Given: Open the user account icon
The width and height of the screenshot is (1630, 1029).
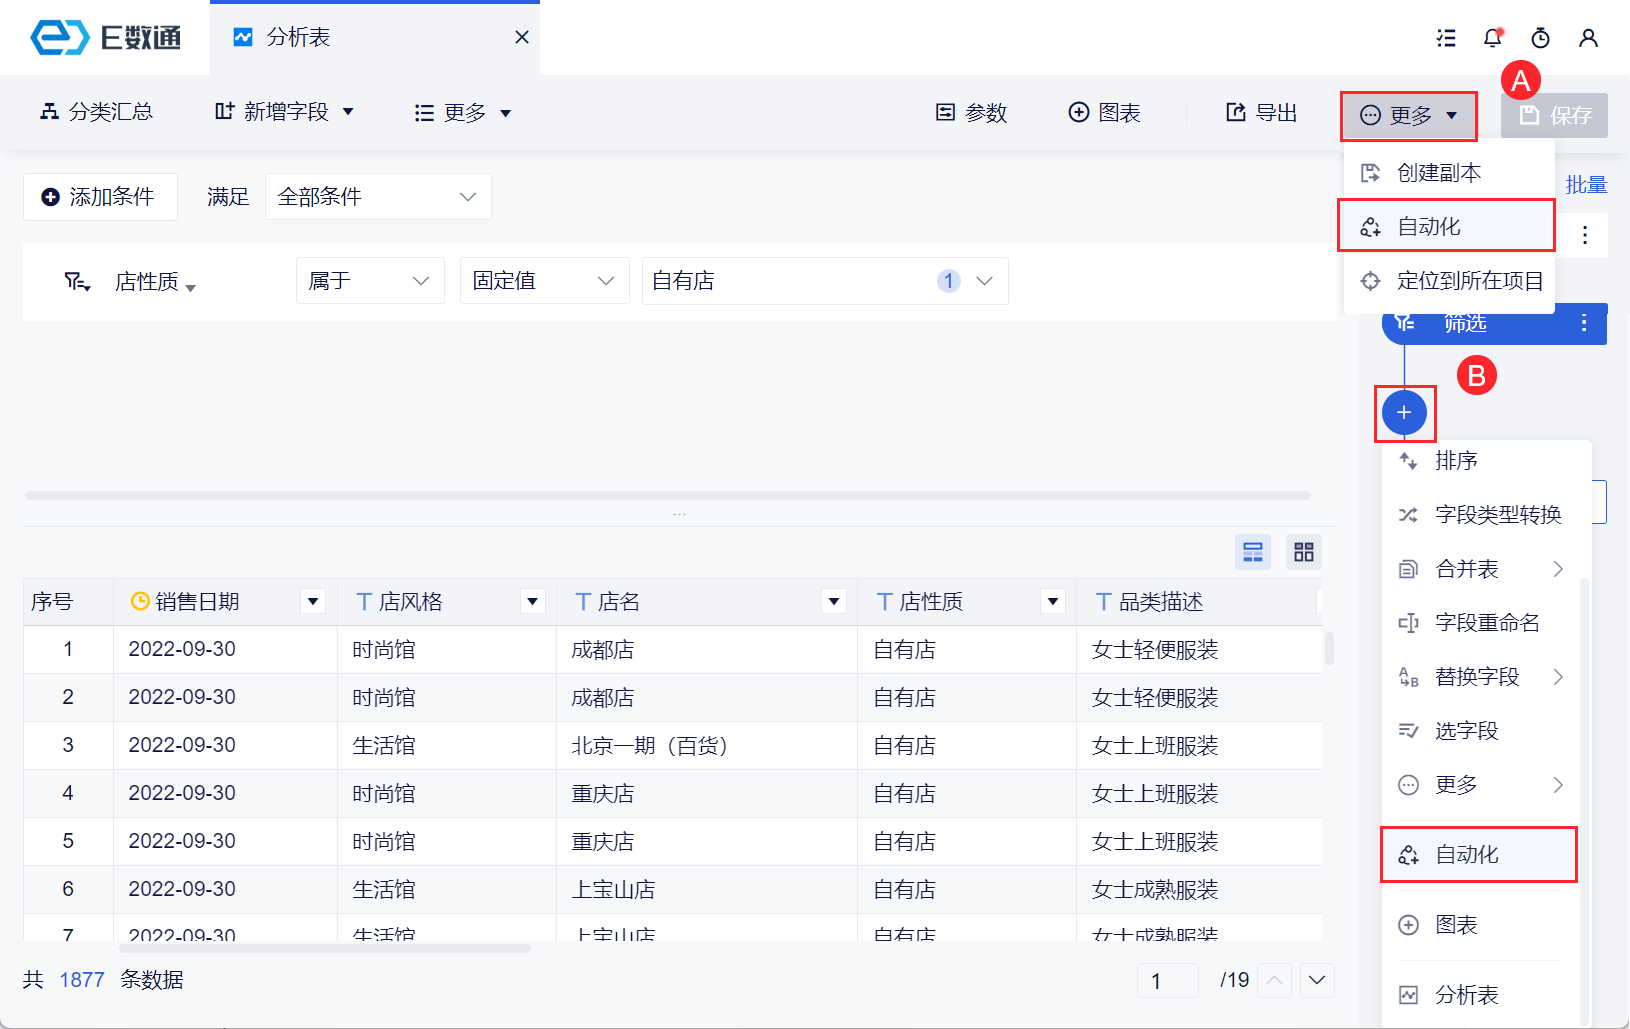Looking at the screenshot, I should (1588, 38).
